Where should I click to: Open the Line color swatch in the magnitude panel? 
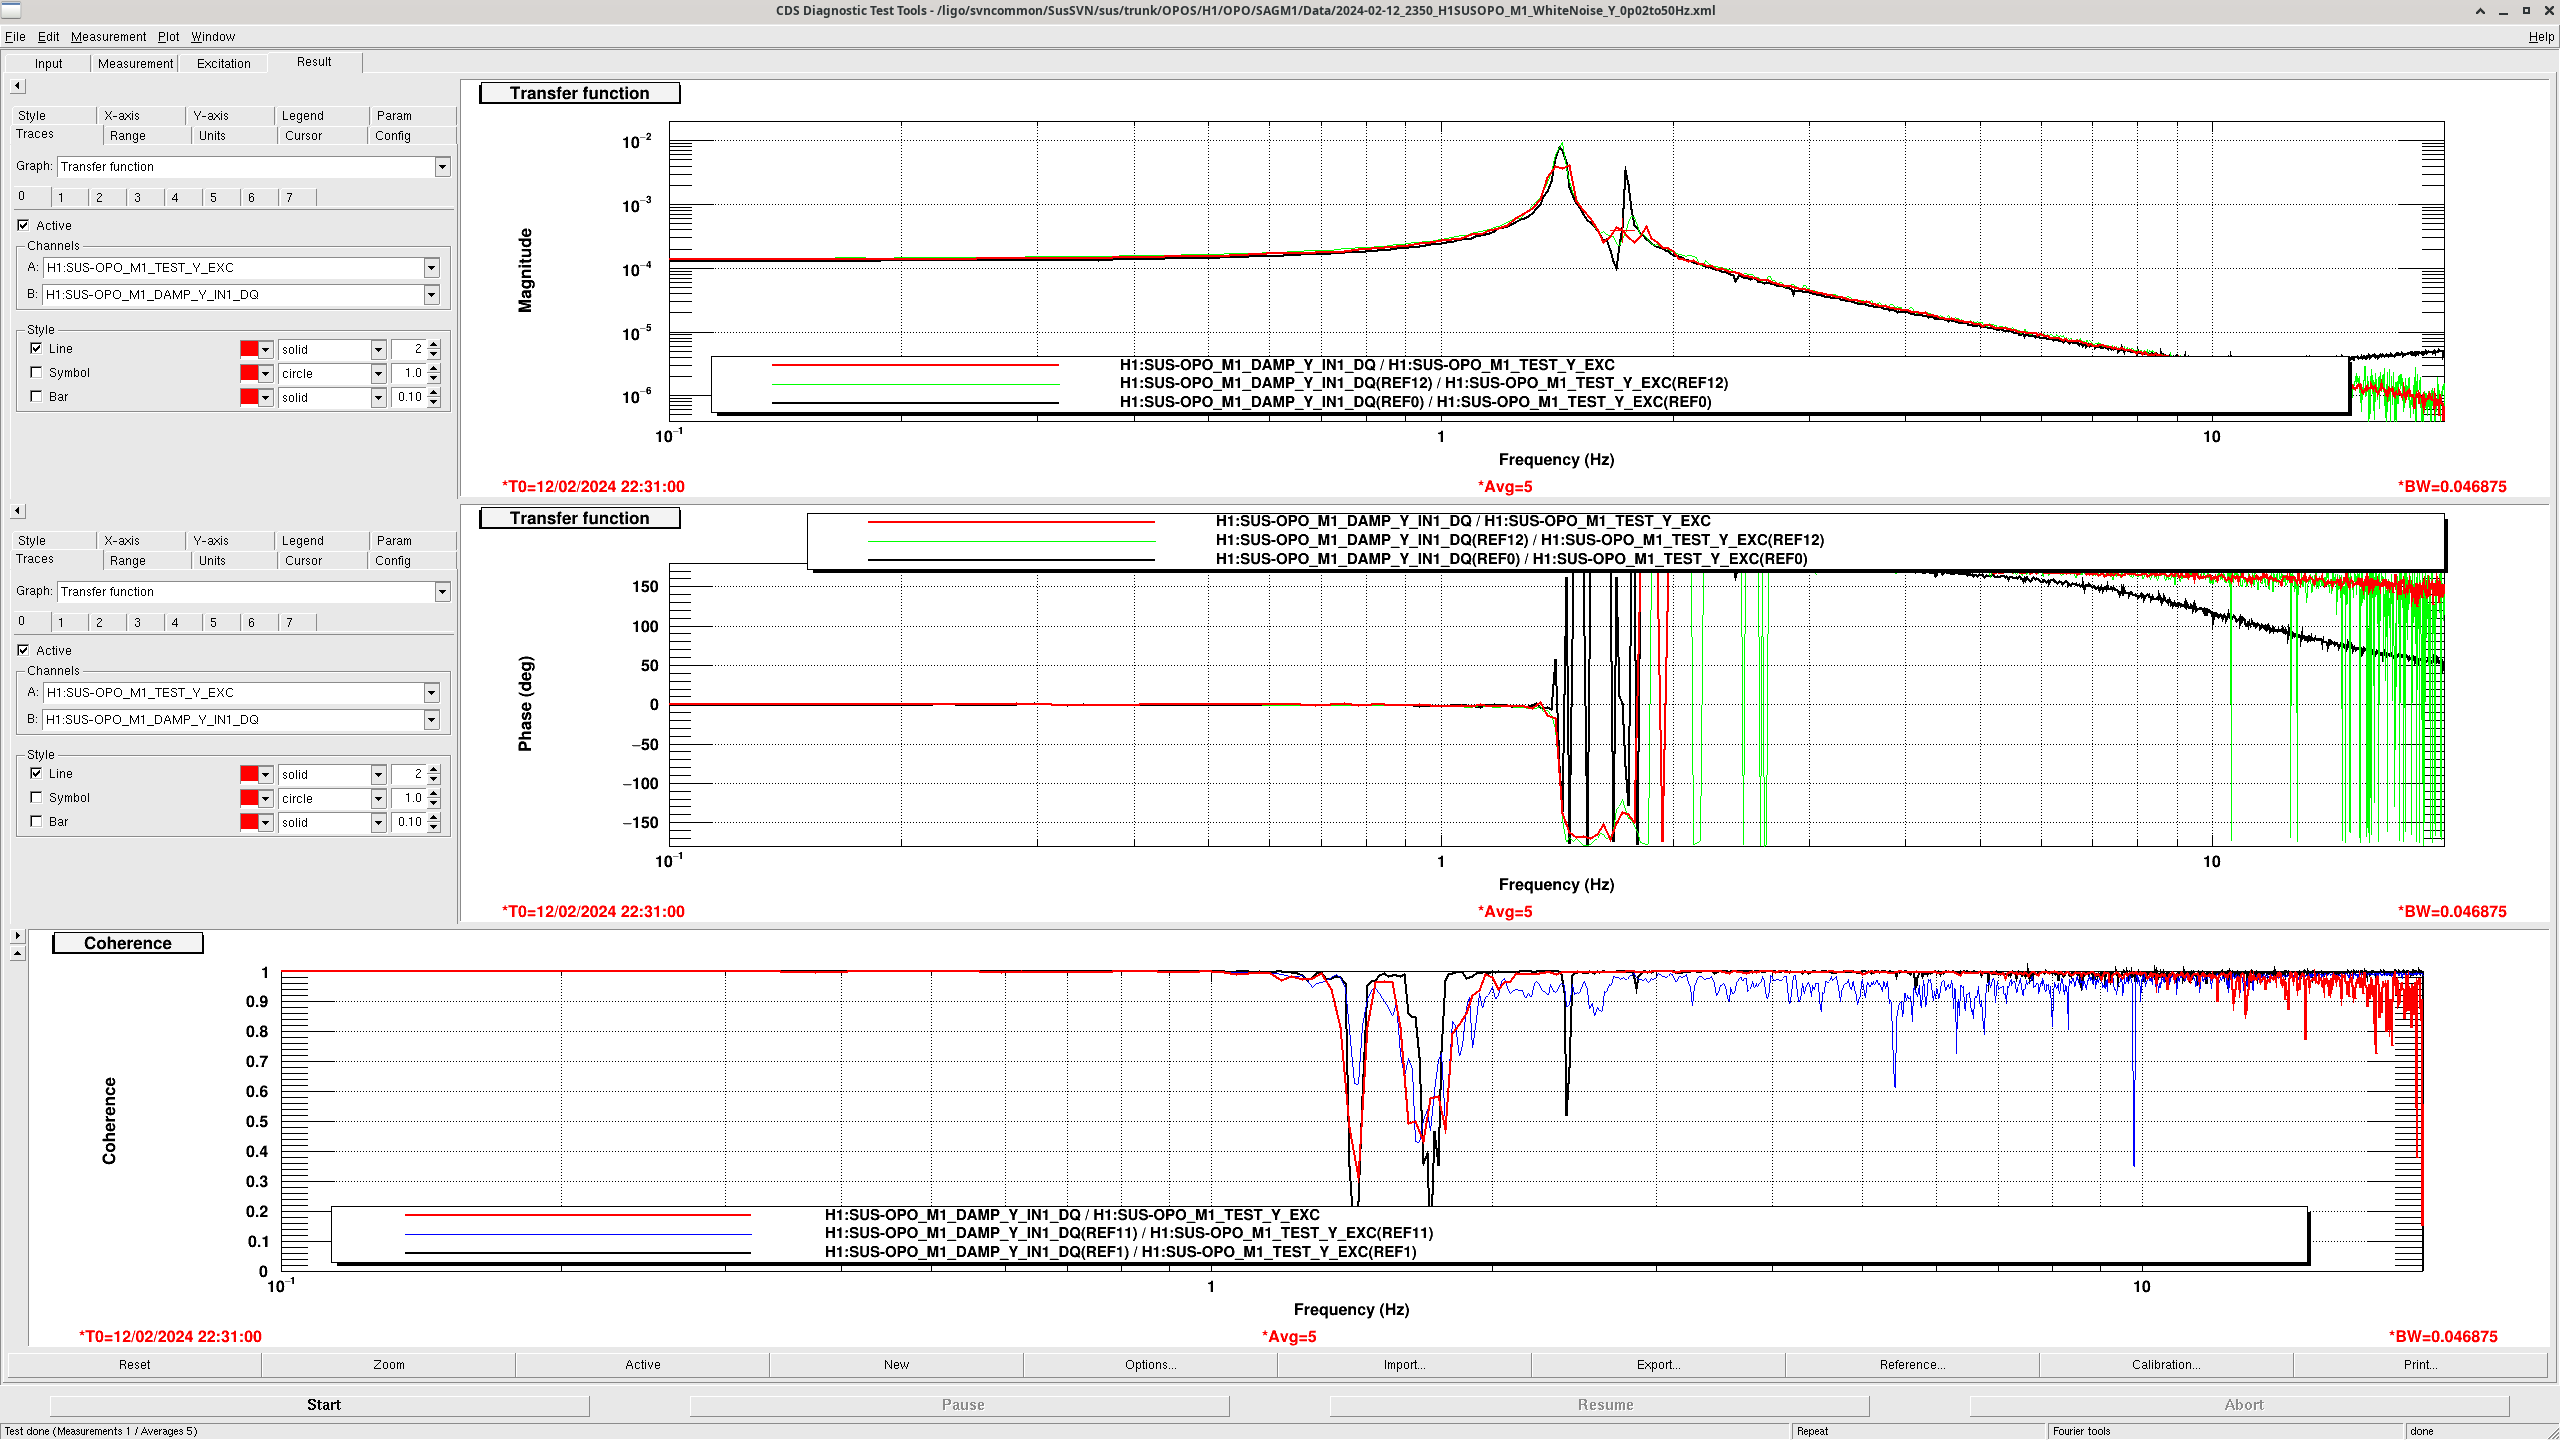[x=249, y=349]
